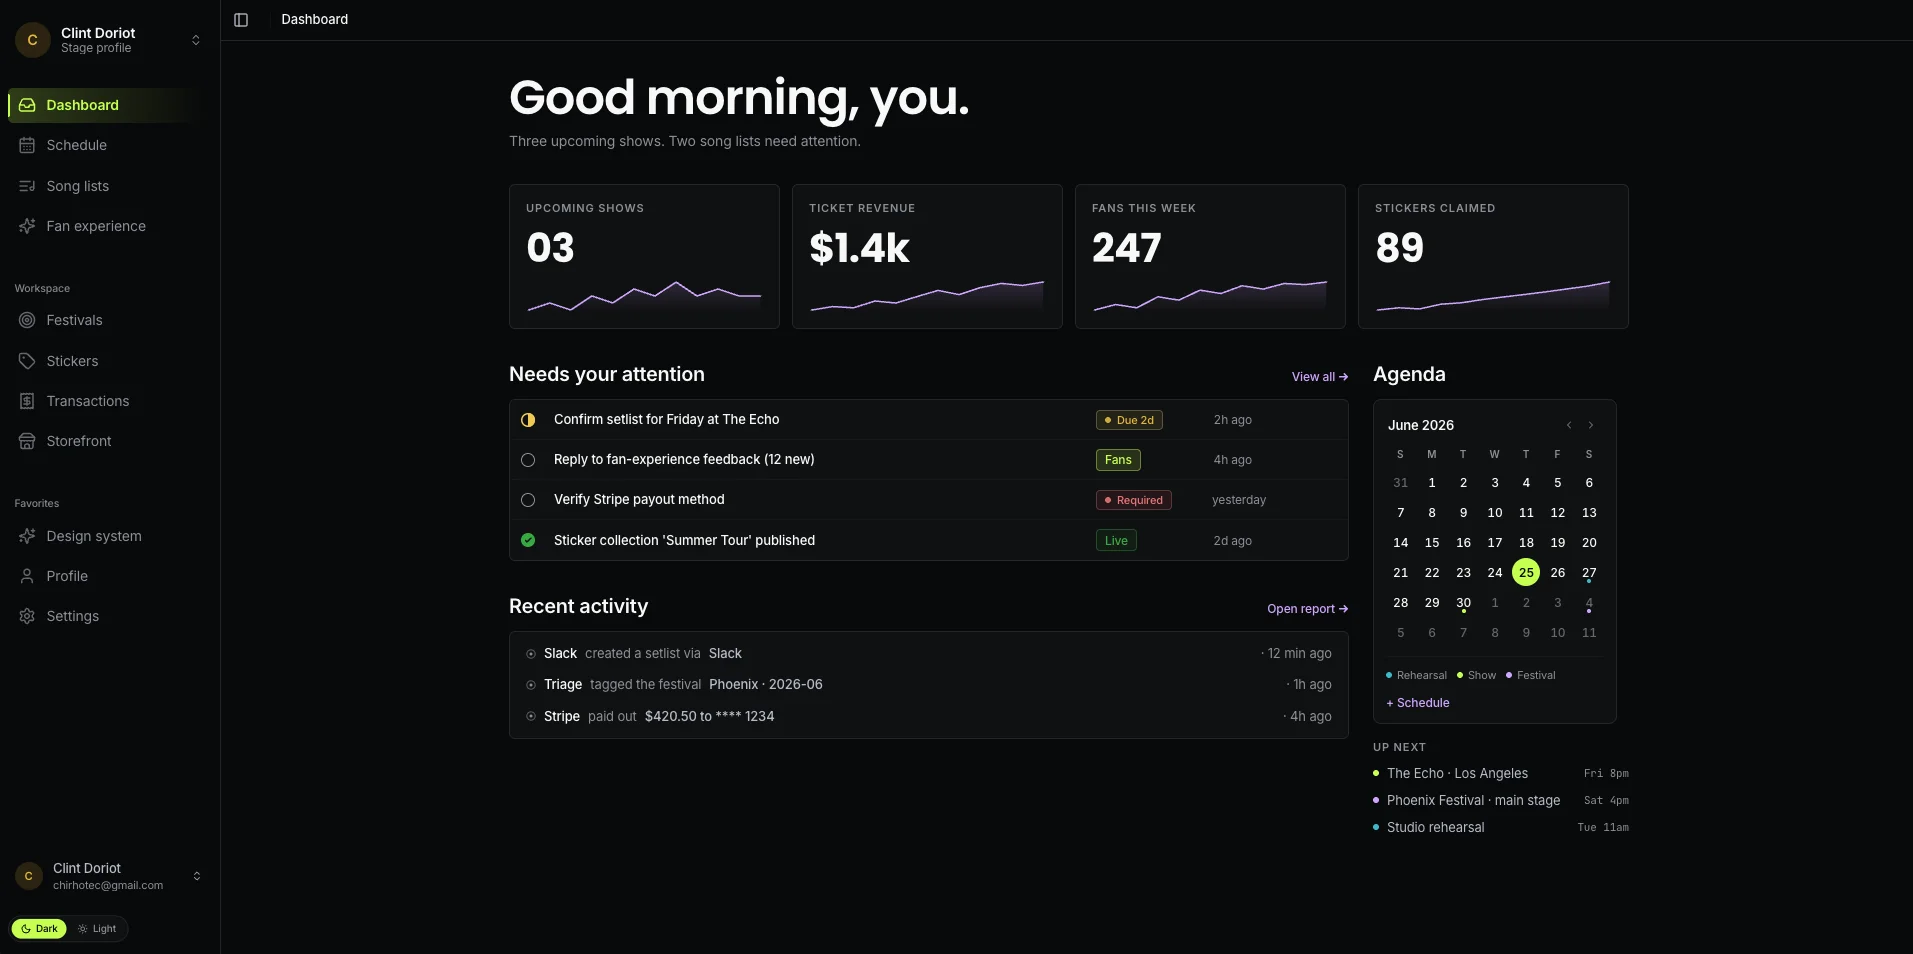The height and width of the screenshot is (954, 1913).
Task: Click the Profile person icon
Action: [27, 576]
